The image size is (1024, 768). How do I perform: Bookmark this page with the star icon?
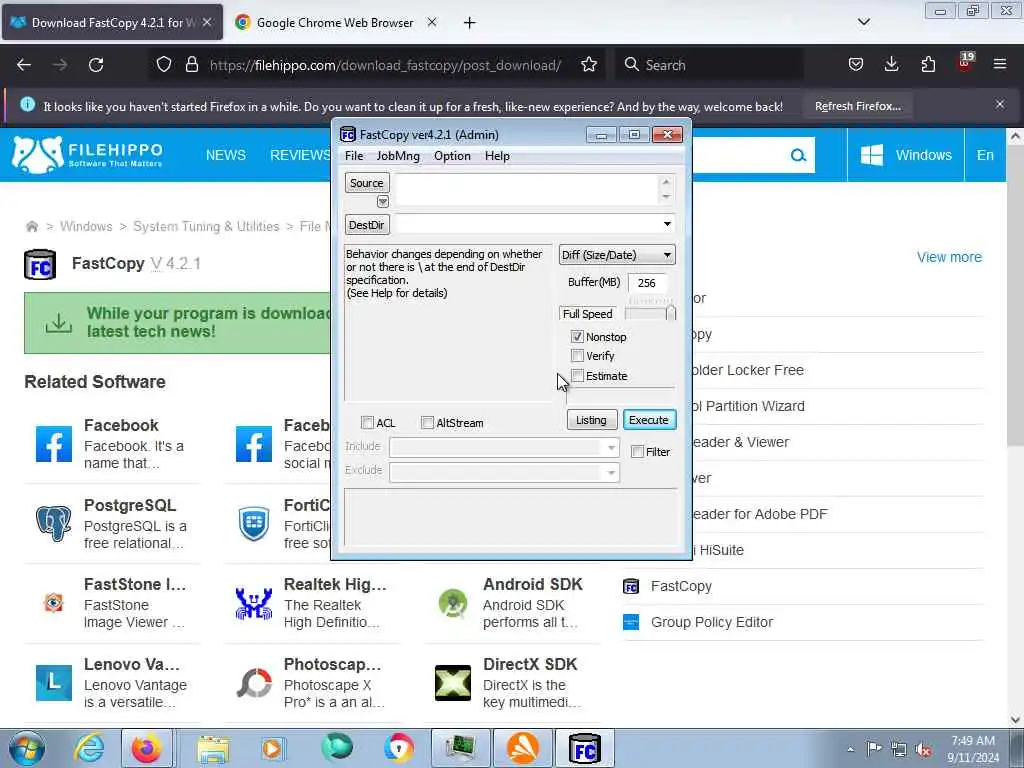[x=588, y=65]
